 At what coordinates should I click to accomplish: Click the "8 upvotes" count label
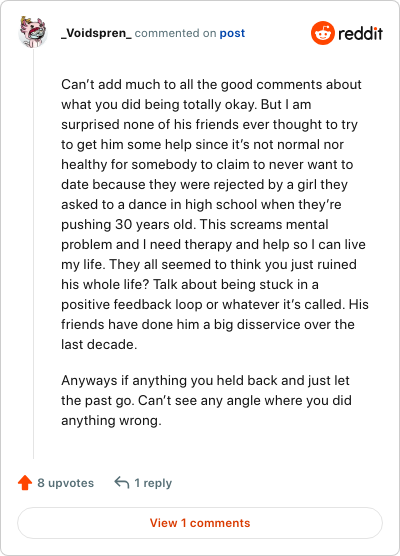pos(66,483)
